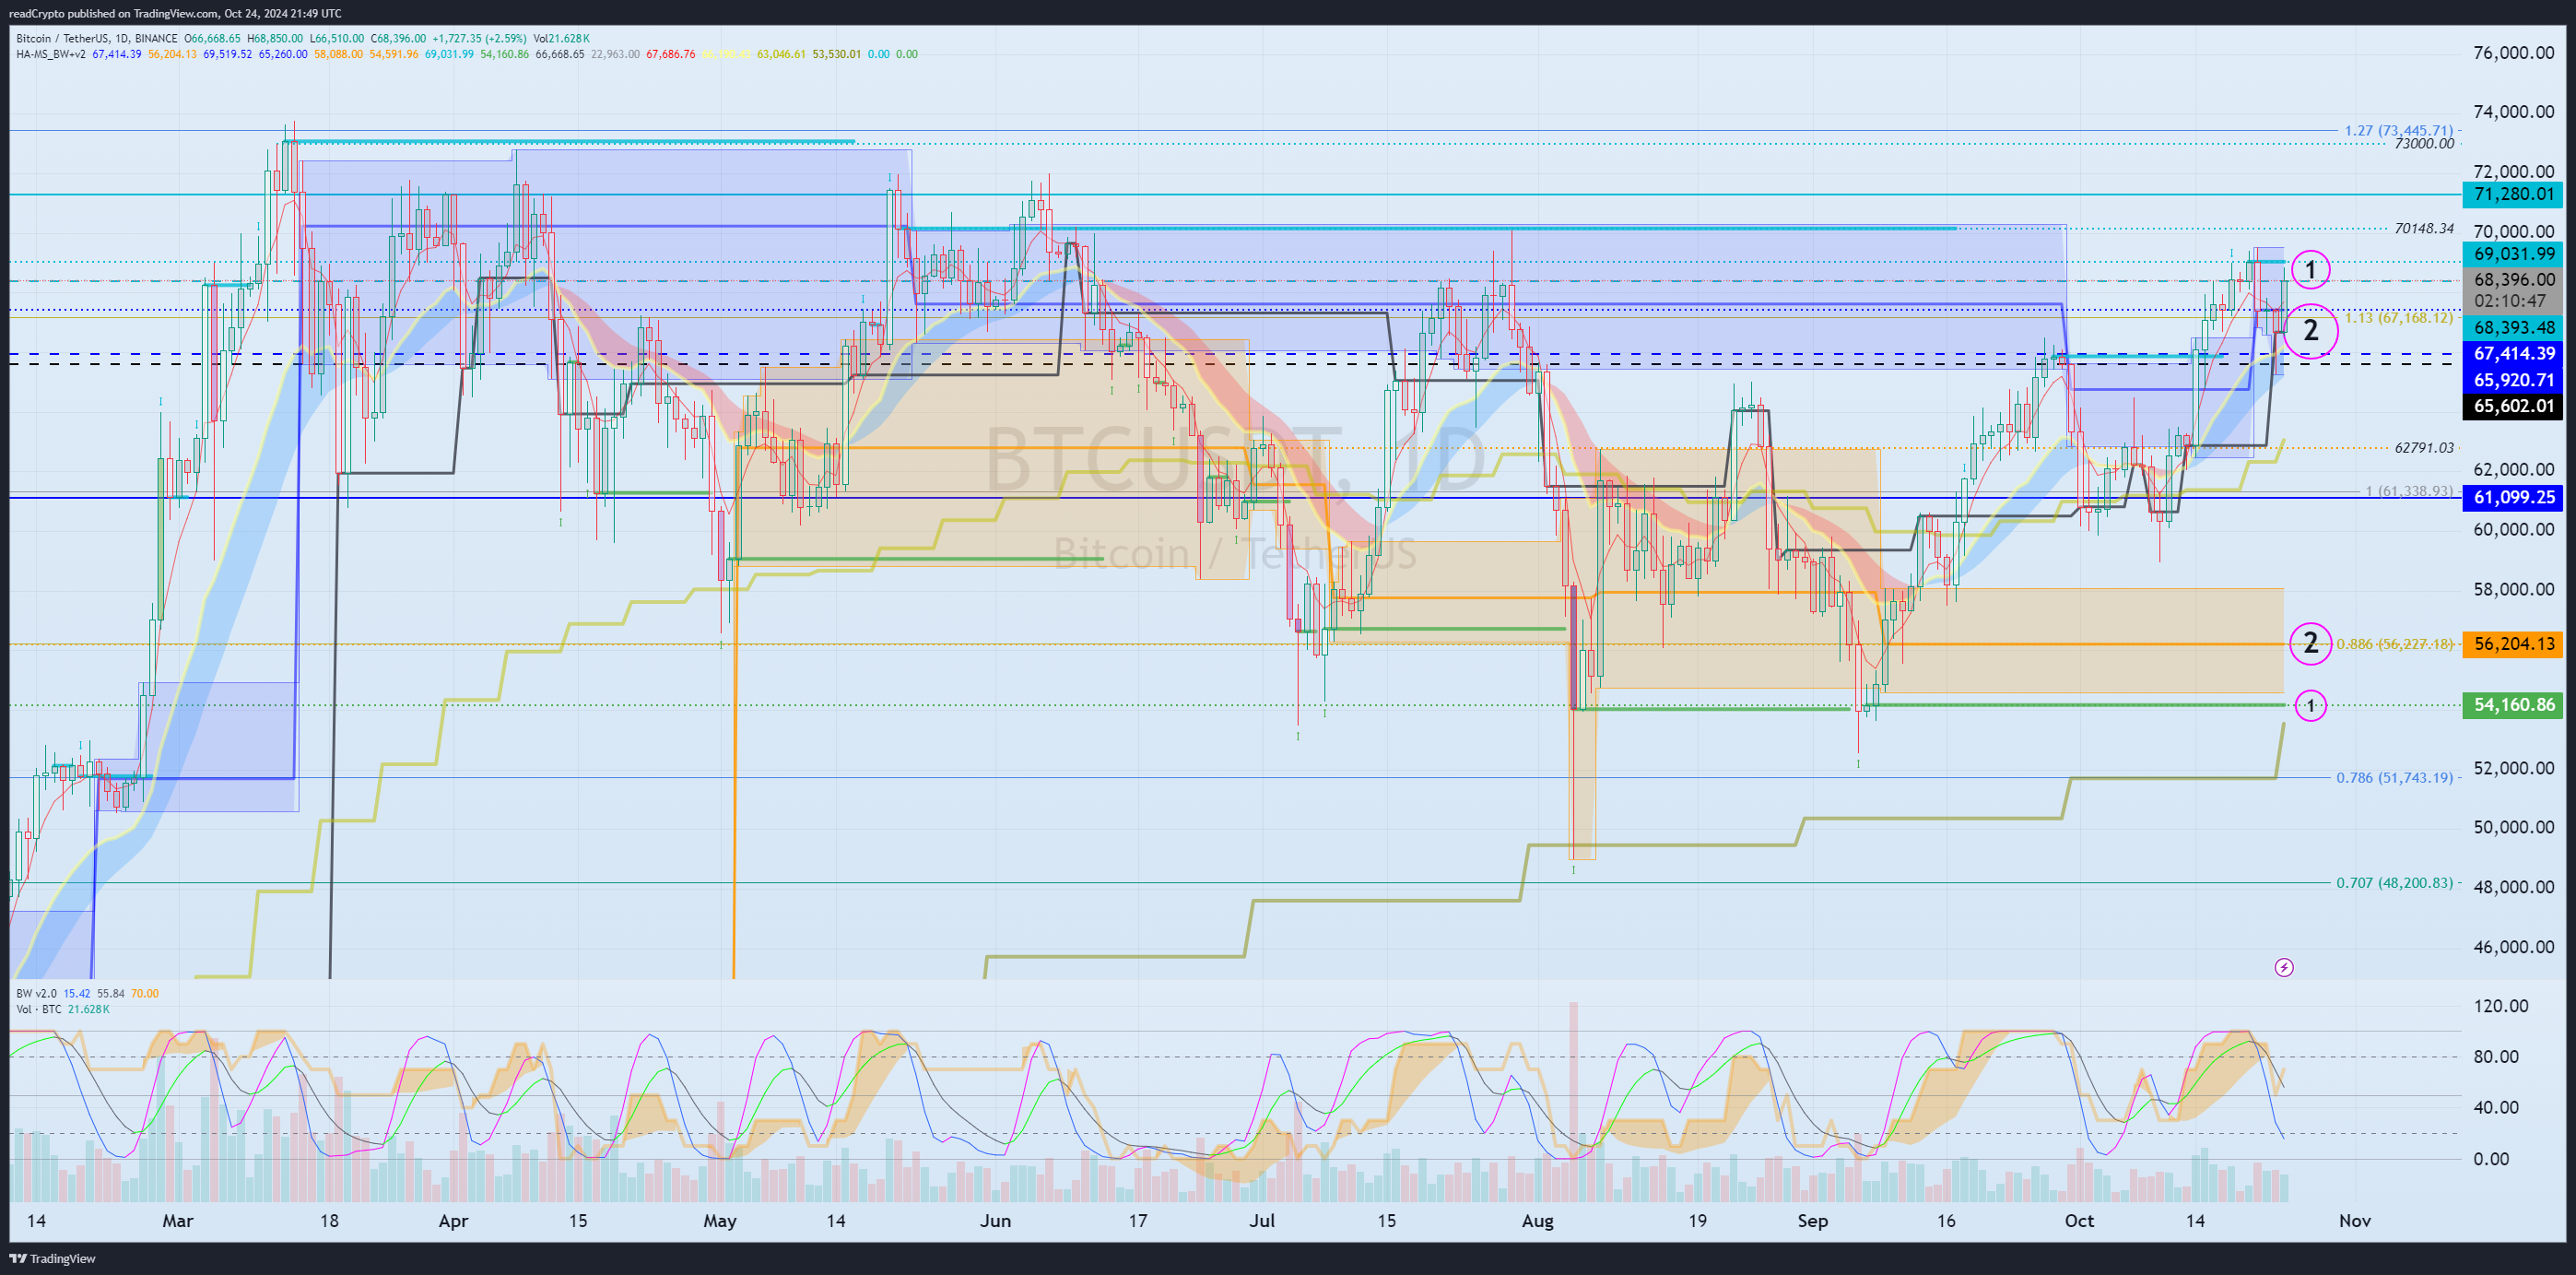Click the BW v2.0 indicator label

tap(36, 993)
